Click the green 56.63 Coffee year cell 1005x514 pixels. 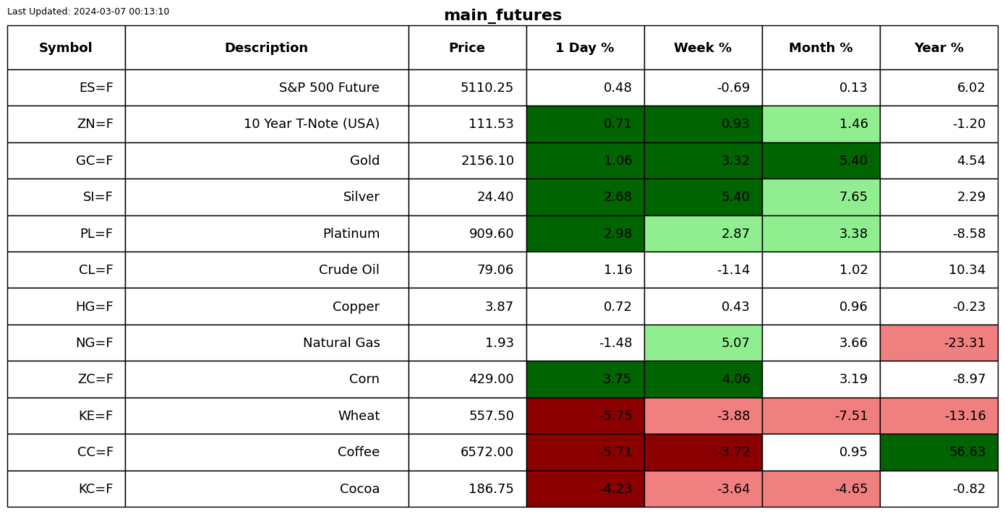pyautogui.click(x=938, y=452)
